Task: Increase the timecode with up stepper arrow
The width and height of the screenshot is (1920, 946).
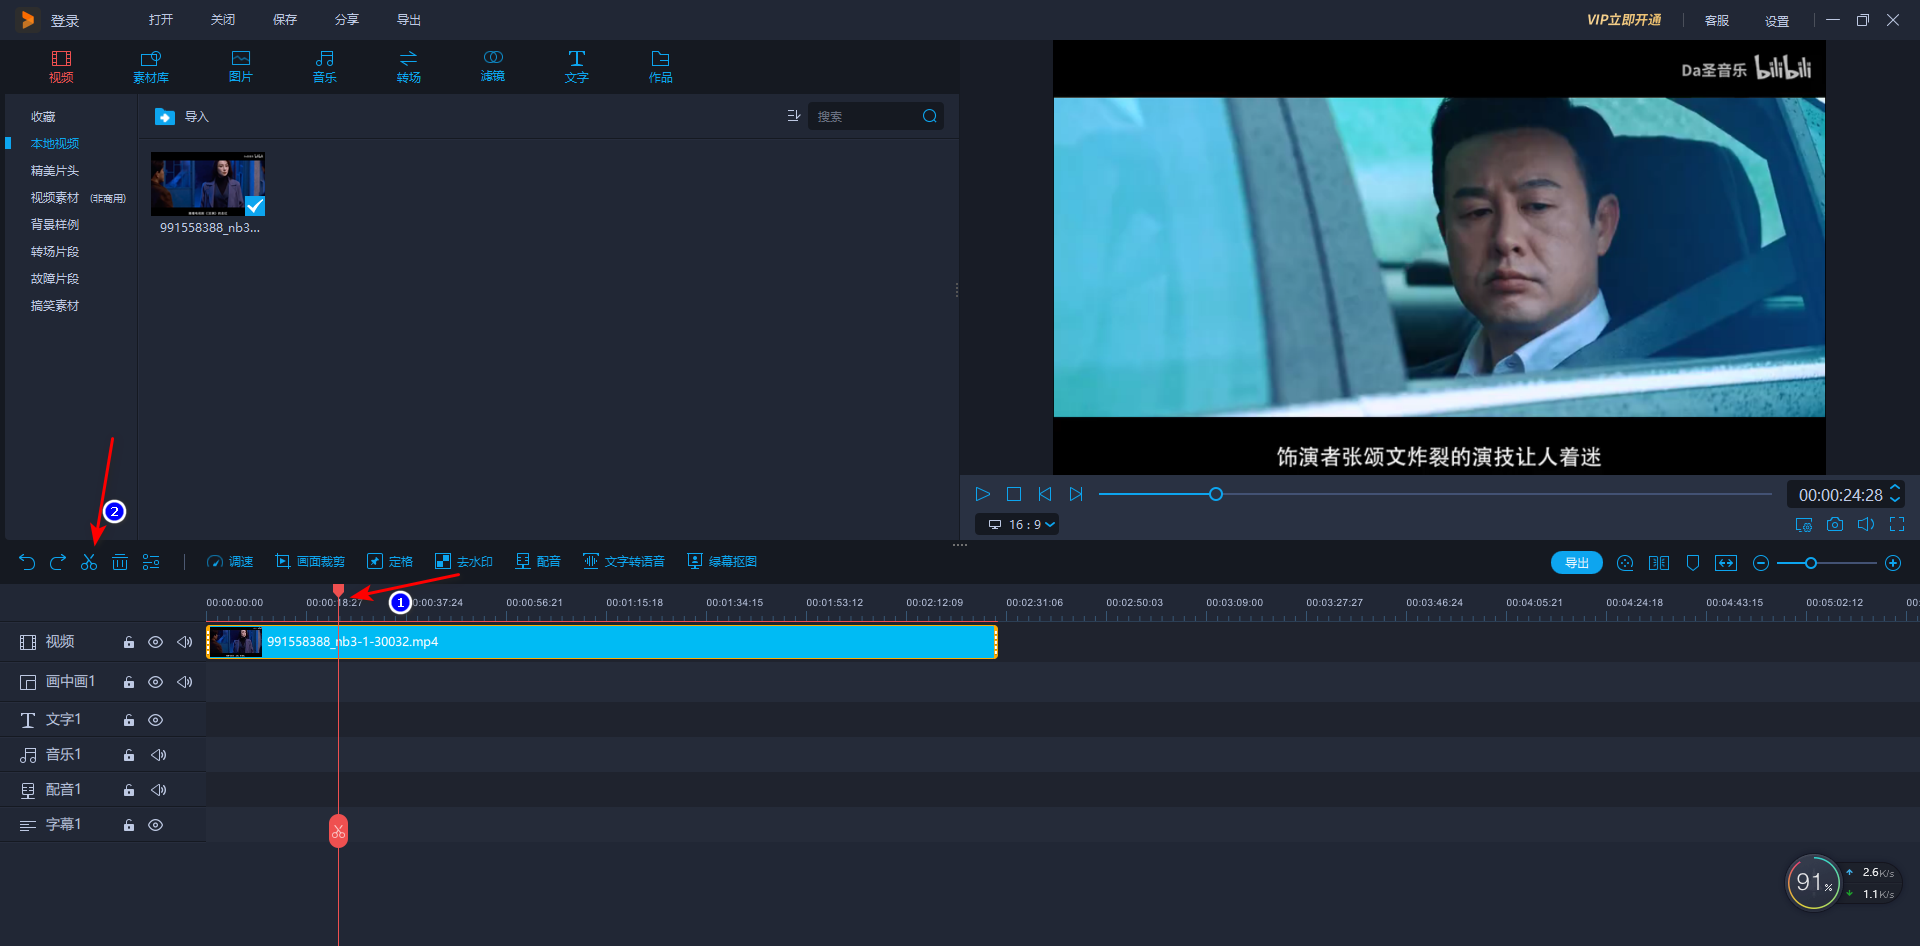Action: coord(1895,488)
